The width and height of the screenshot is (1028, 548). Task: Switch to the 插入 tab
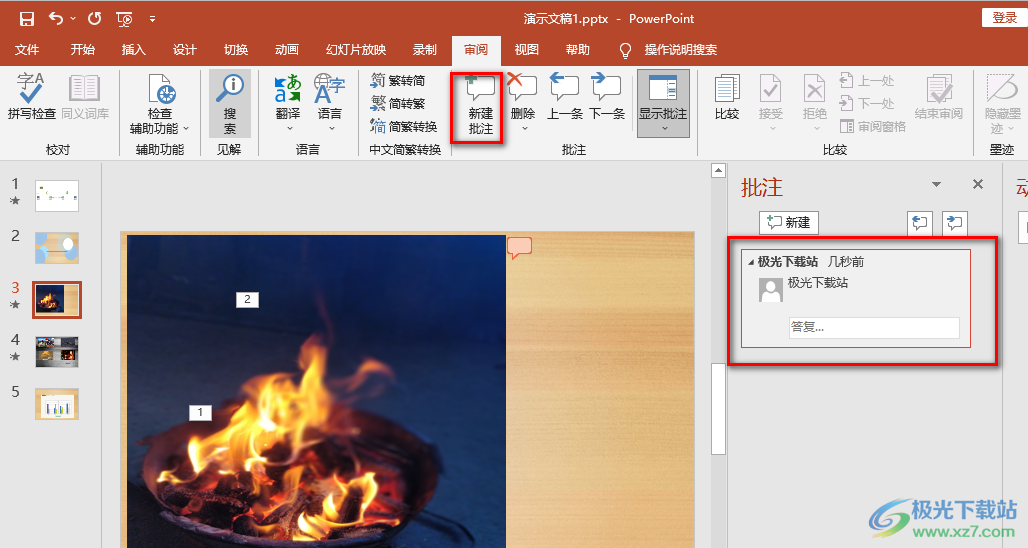click(134, 50)
